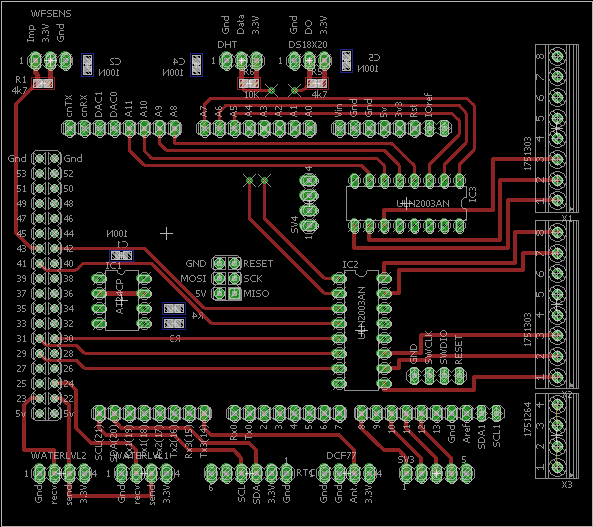Click the RTC connector label
The height and width of the screenshot is (527, 593).
point(305,473)
